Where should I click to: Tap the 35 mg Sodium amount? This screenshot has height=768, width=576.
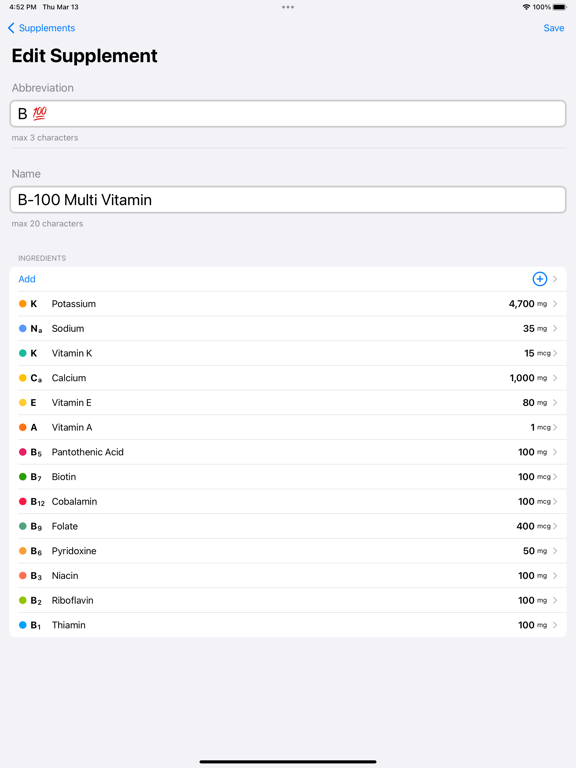535,328
